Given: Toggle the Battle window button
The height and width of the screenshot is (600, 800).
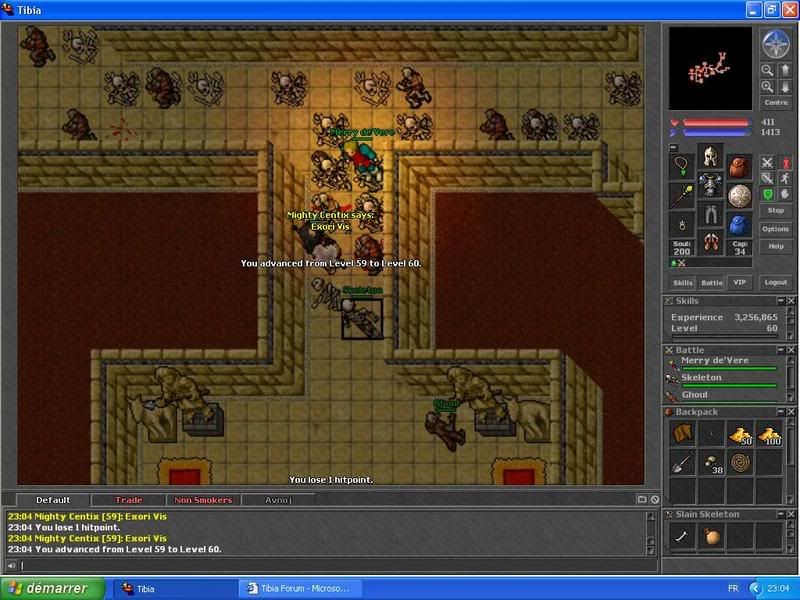Looking at the screenshot, I should tap(711, 283).
